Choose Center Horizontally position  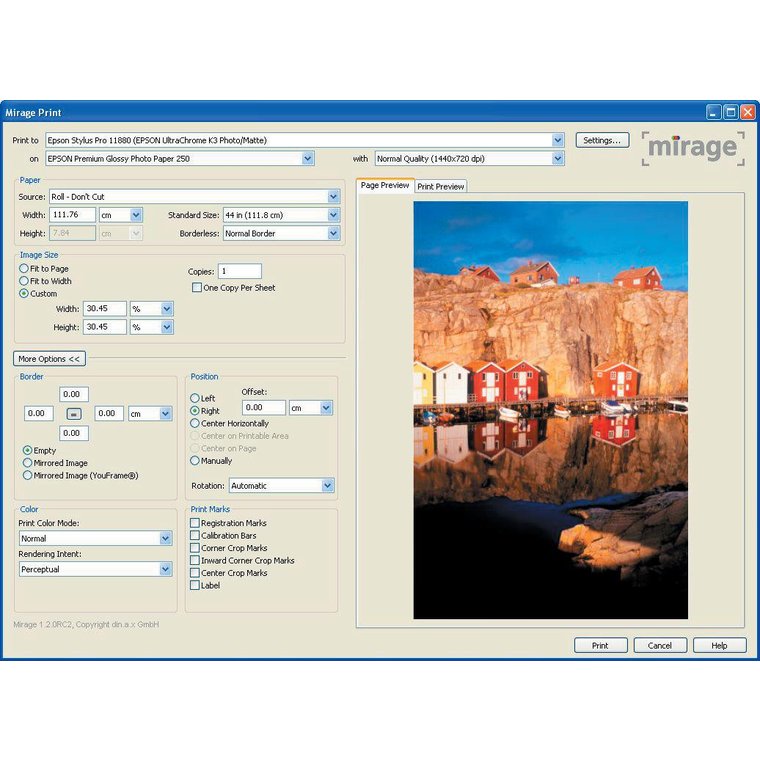[195, 424]
